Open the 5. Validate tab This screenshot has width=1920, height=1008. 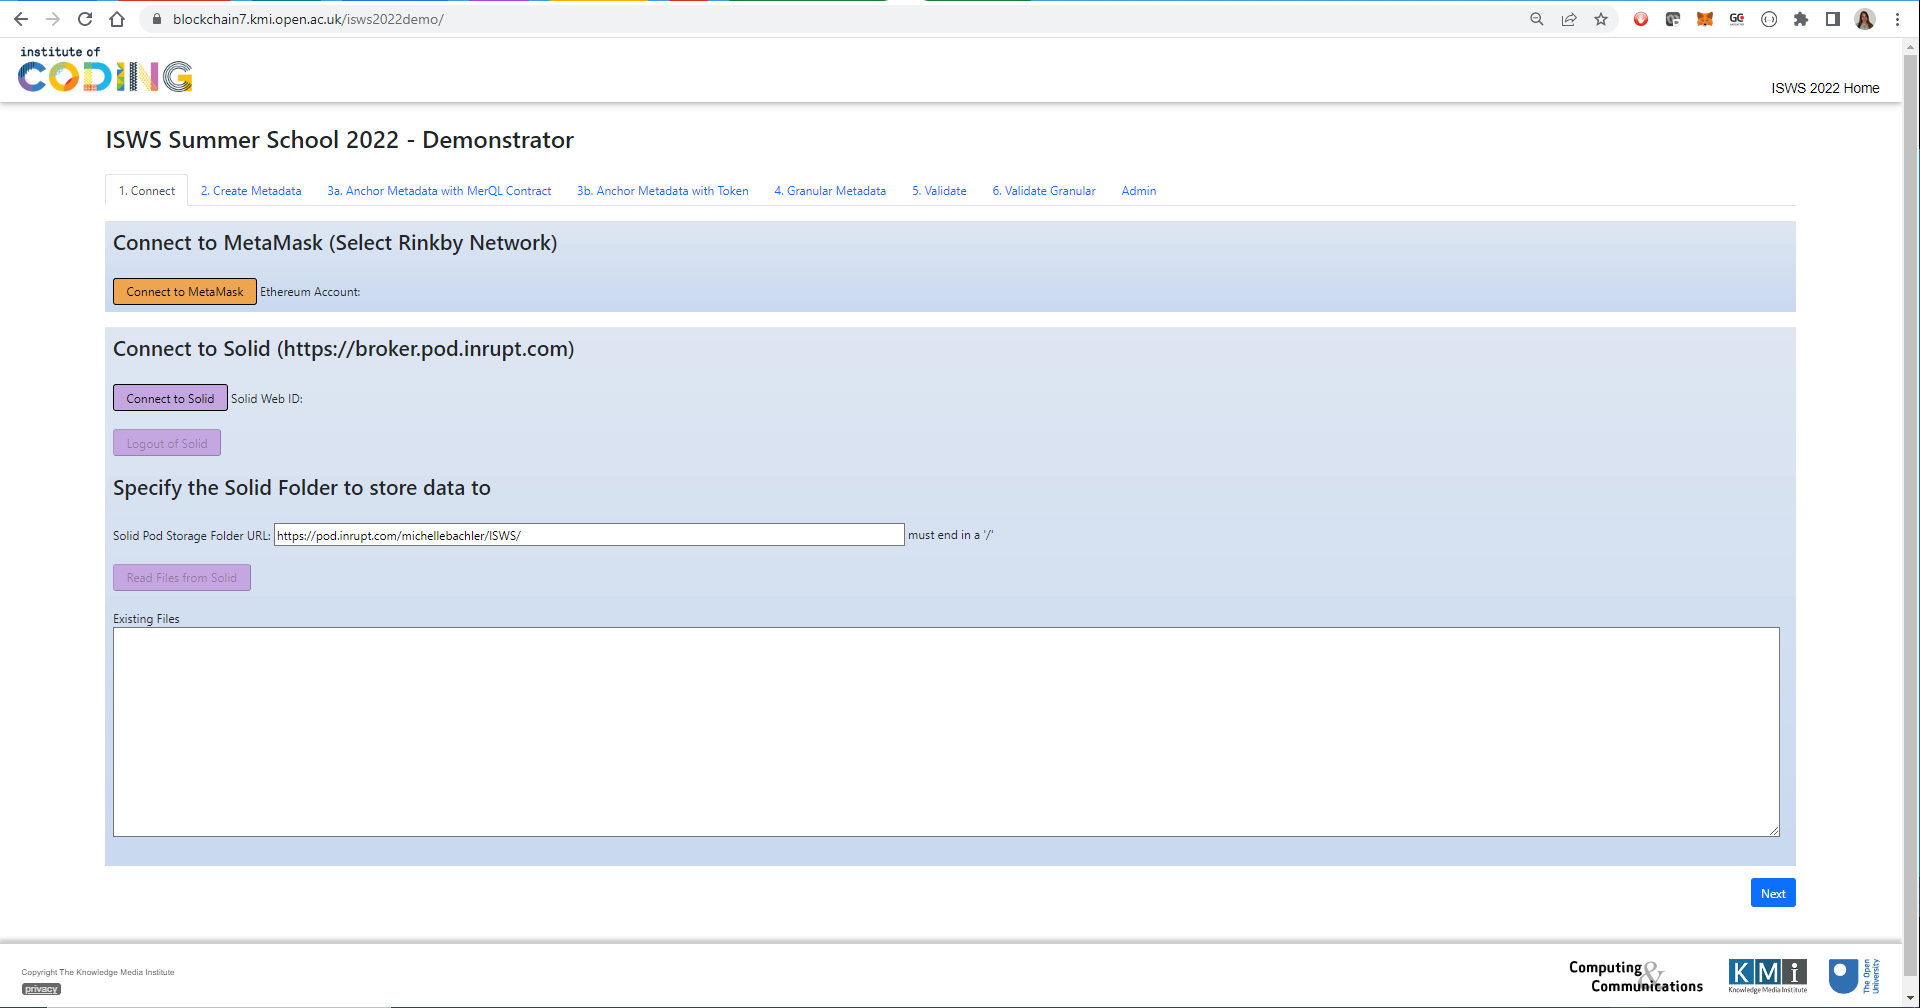pyautogui.click(x=939, y=191)
